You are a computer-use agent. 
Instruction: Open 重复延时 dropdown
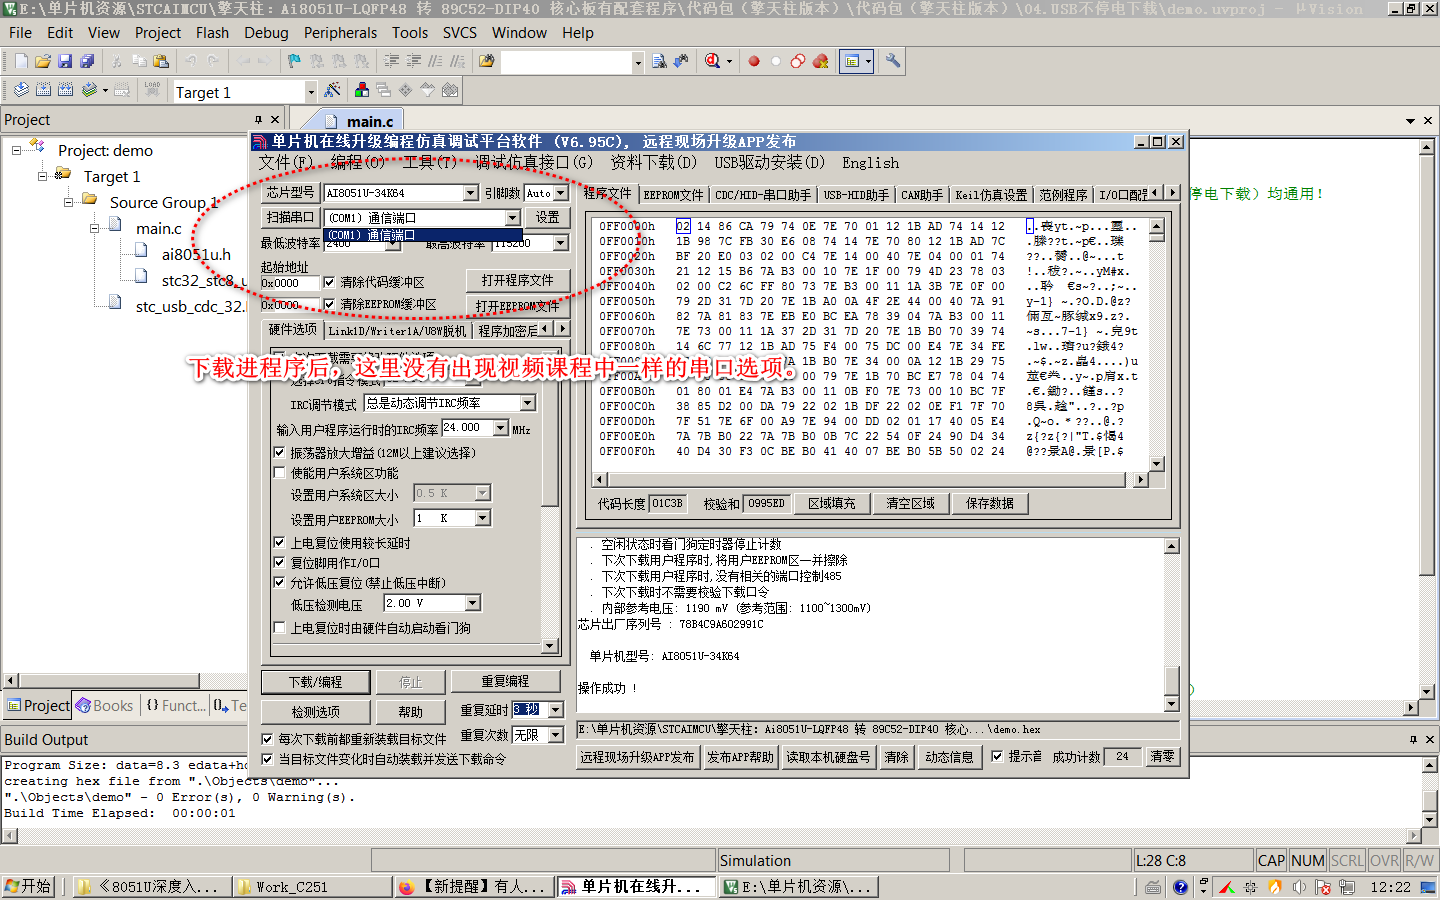point(555,709)
